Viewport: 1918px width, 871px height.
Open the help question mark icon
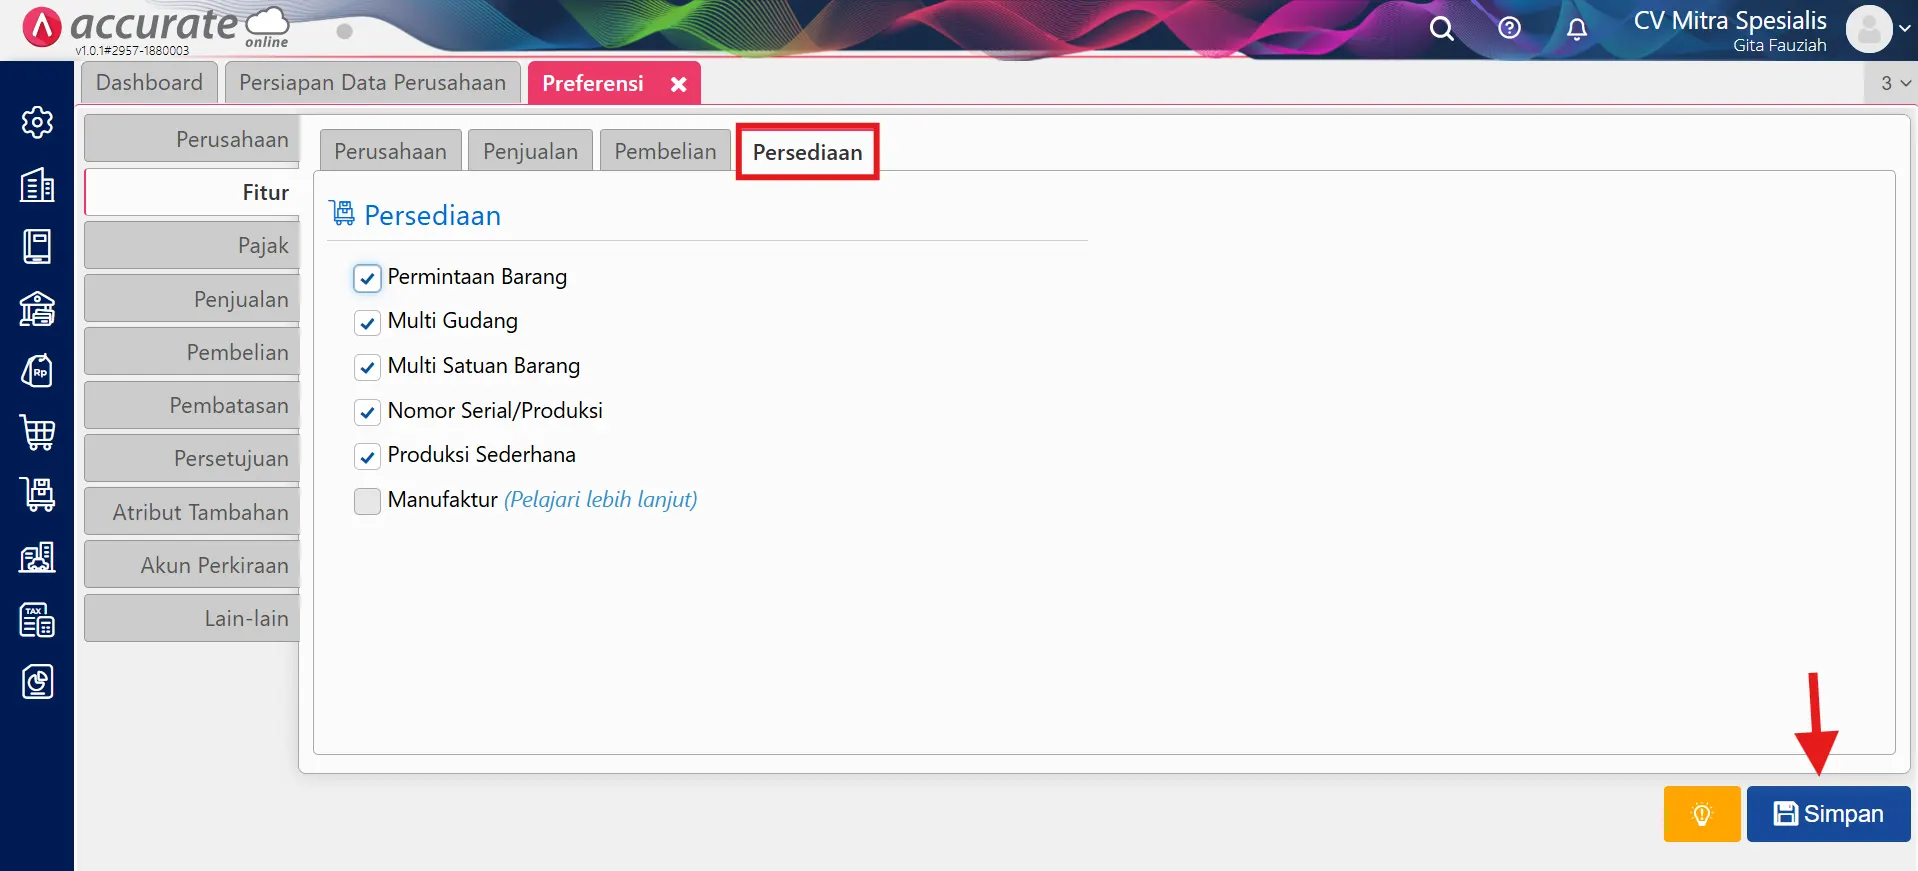tap(1509, 29)
